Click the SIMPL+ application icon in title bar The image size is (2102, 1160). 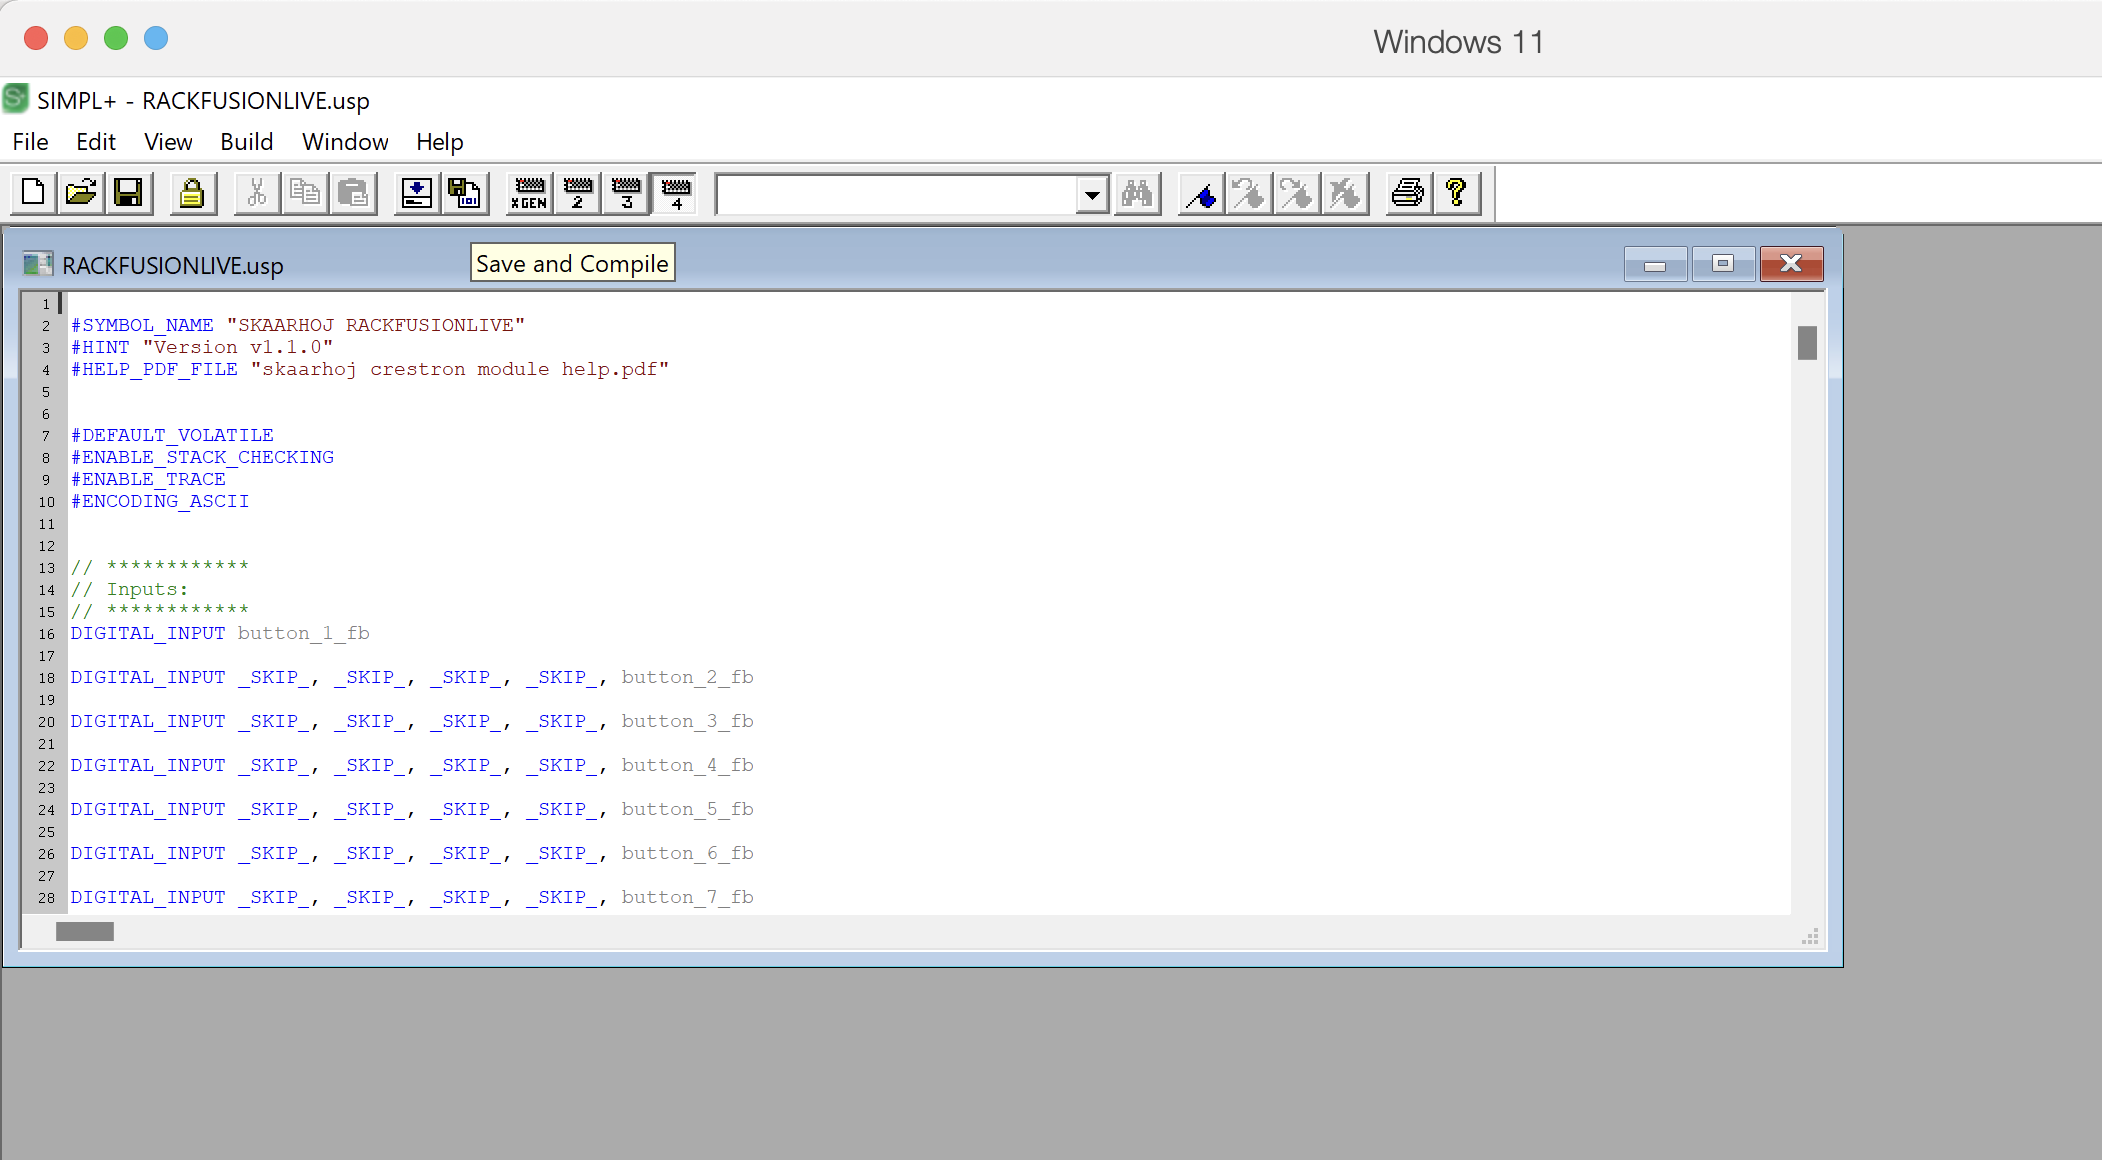click(x=16, y=99)
